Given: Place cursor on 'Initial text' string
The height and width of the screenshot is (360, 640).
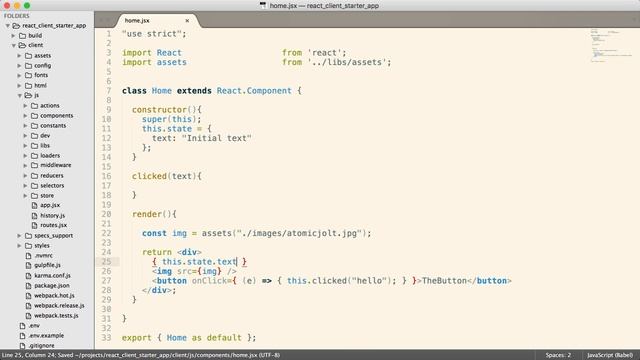Looking at the screenshot, I should point(216,138).
